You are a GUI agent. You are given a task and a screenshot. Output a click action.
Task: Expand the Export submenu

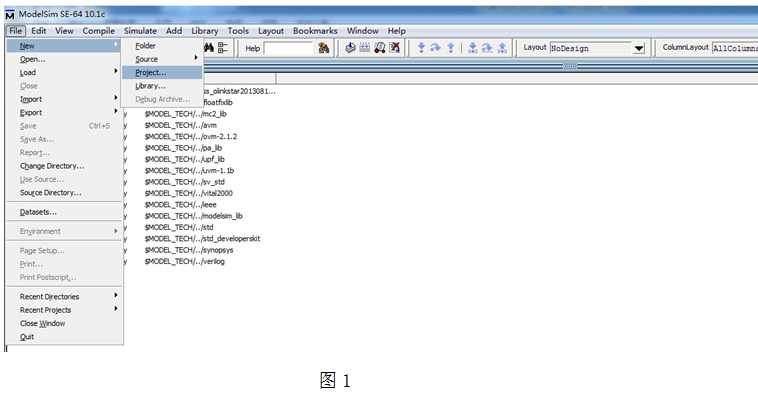tap(64, 112)
